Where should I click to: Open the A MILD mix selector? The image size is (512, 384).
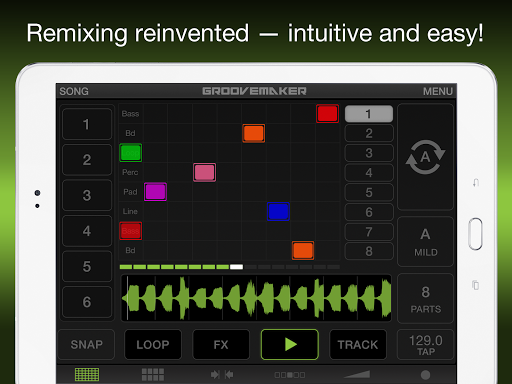425,242
